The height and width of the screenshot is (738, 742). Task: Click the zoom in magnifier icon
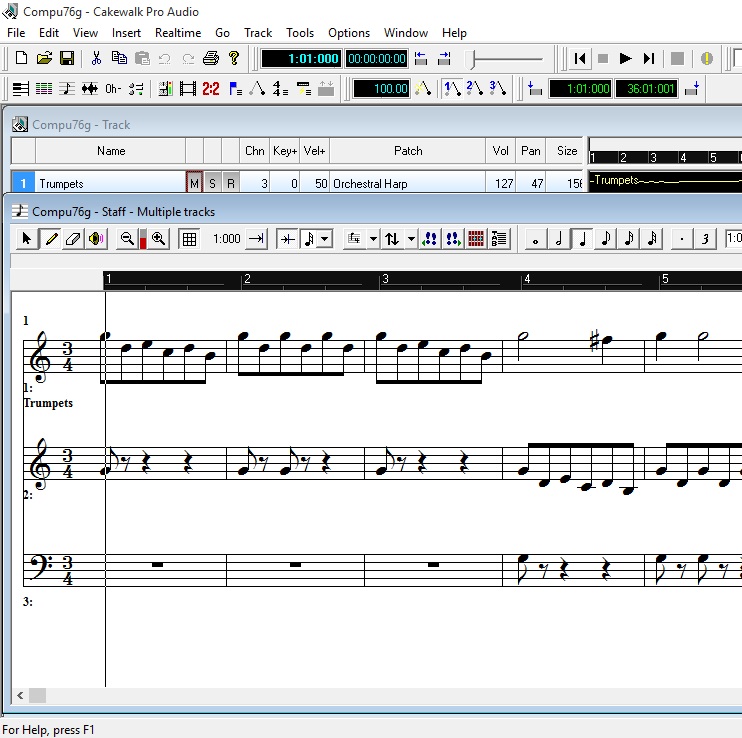pos(159,239)
